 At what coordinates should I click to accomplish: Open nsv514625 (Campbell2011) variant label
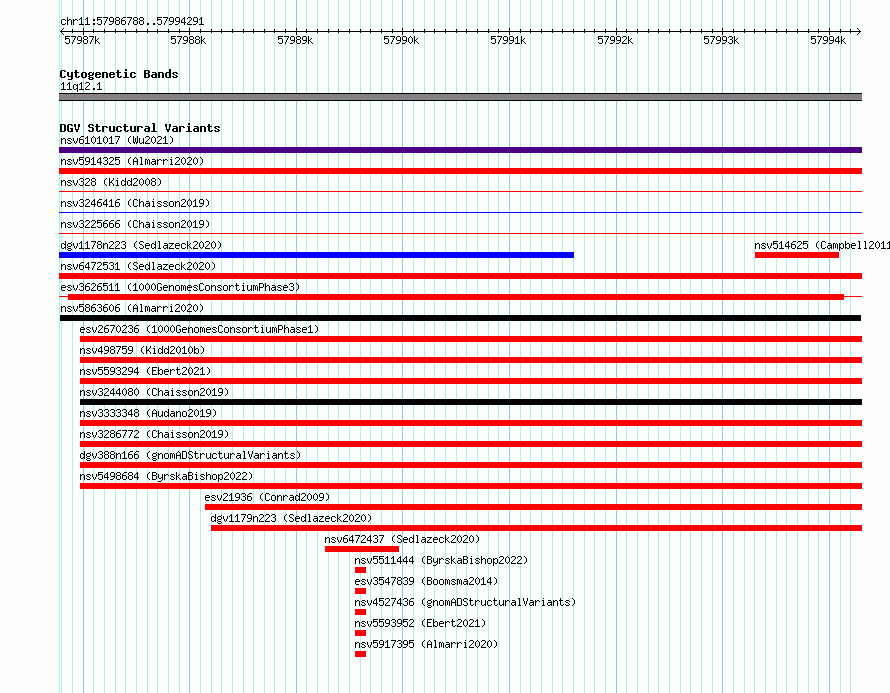tap(822, 245)
